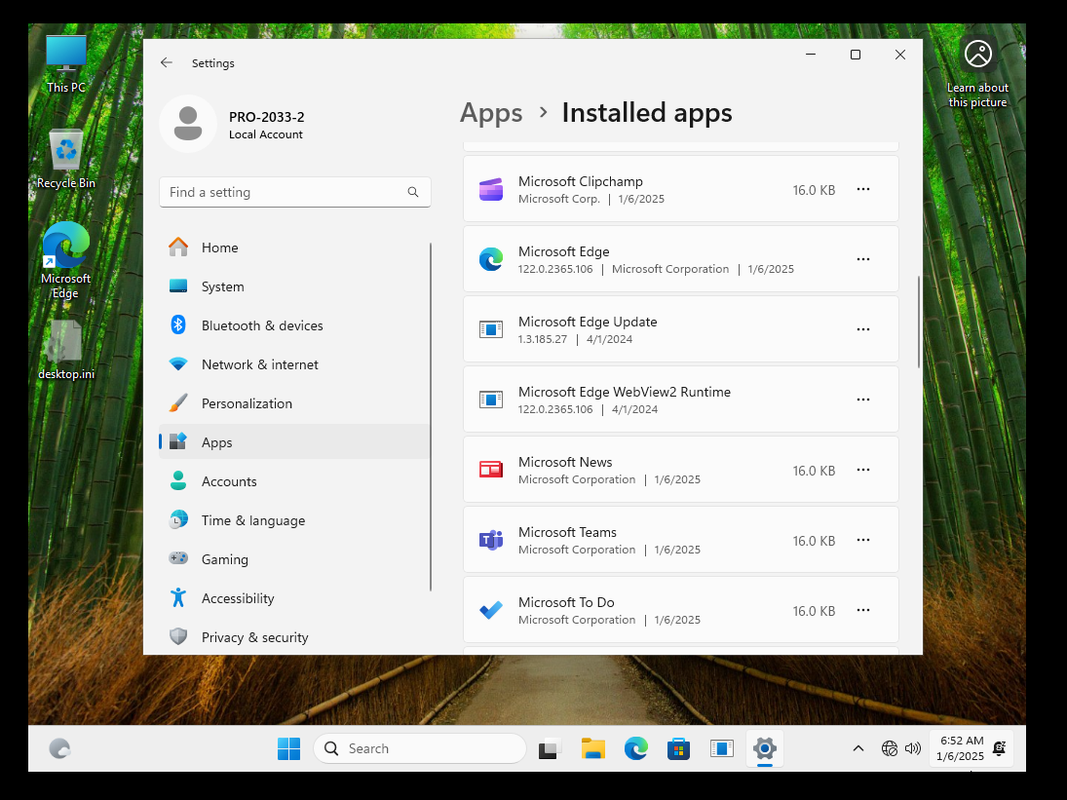1067x800 pixels.
Task: Click the user account avatar picture
Action: (x=188, y=124)
